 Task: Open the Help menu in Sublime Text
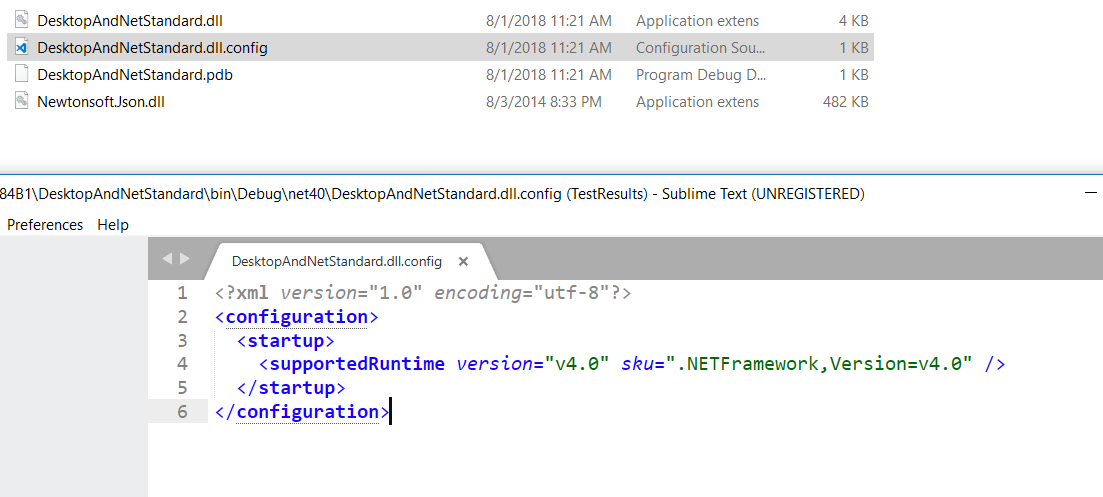113,225
